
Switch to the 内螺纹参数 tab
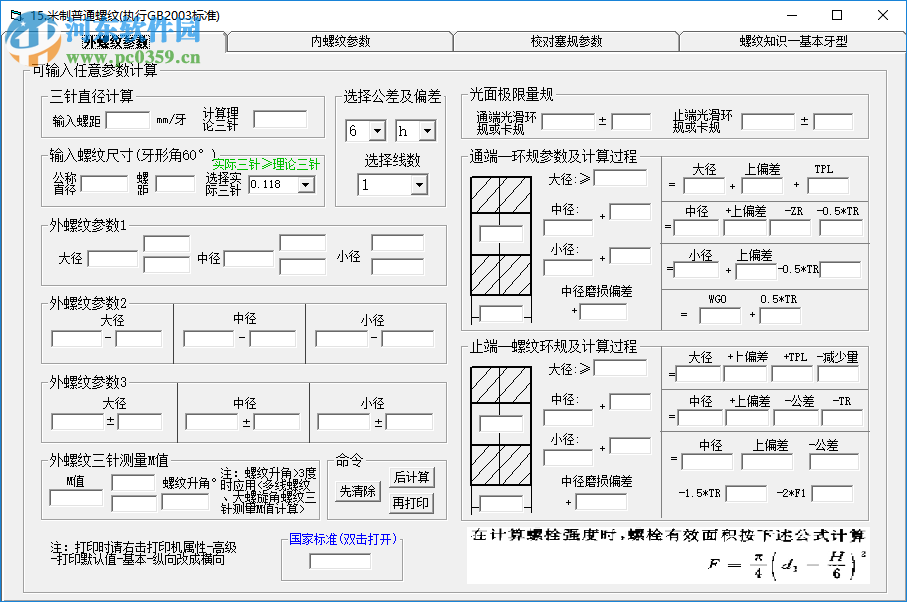coord(338,40)
